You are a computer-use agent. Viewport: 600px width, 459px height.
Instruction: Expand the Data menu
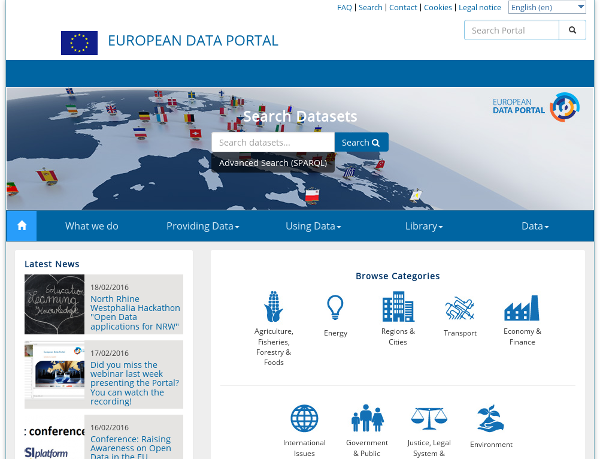[x=535, y=226]
